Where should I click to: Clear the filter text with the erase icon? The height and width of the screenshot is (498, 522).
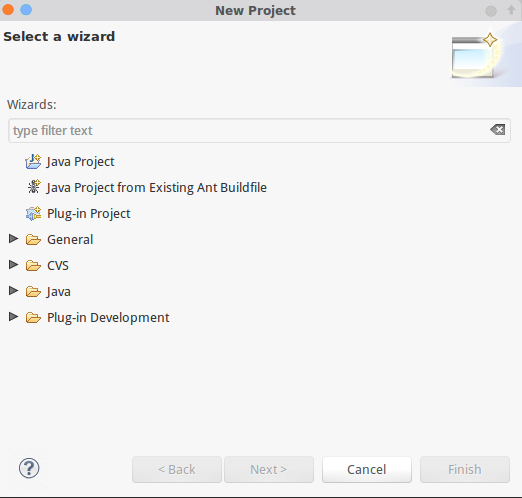pos(498,130)
